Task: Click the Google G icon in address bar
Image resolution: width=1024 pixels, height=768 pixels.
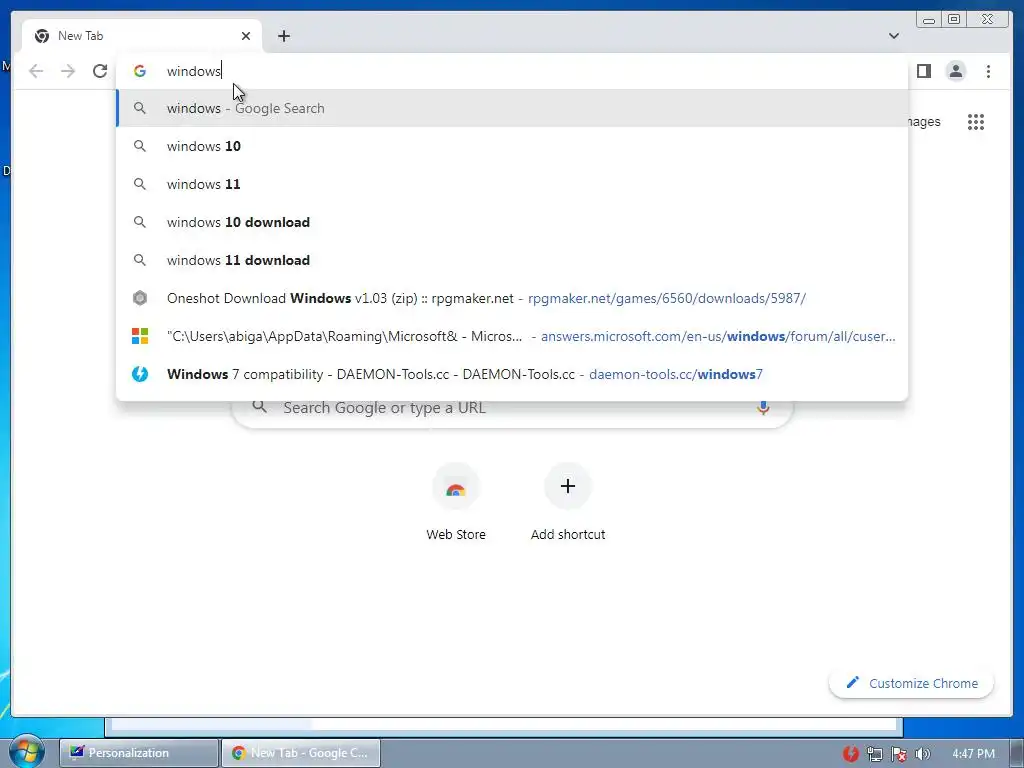Action: coord(140,71)
